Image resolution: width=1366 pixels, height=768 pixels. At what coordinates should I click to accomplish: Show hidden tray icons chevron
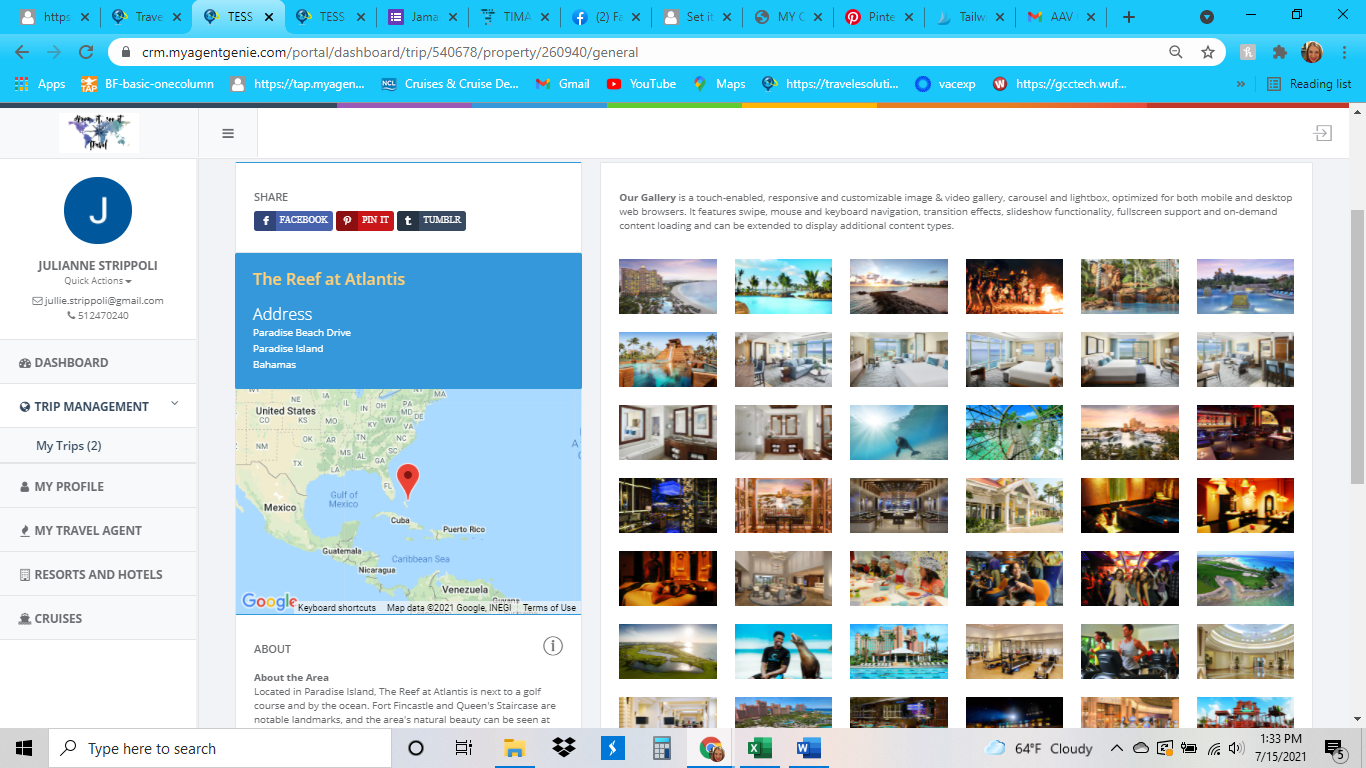click(x=1117, y=748)
